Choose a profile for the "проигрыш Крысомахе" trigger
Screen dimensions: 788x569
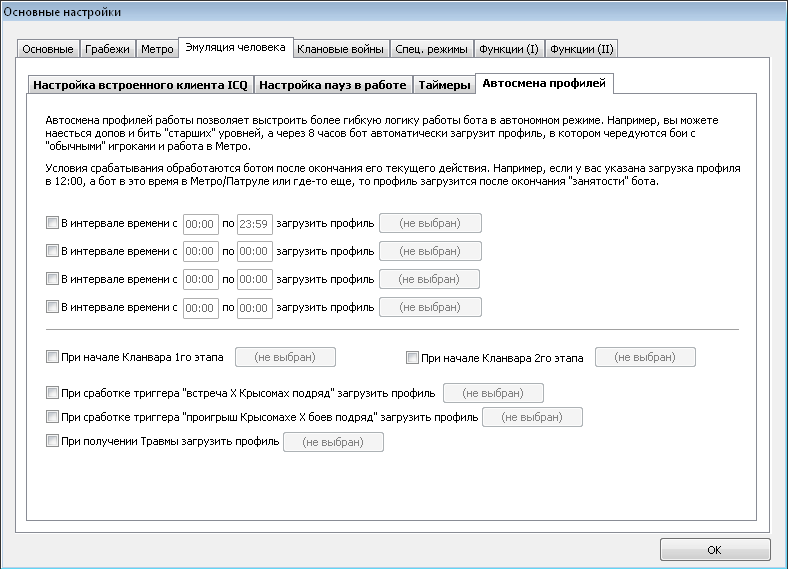(x=532, y=417)
